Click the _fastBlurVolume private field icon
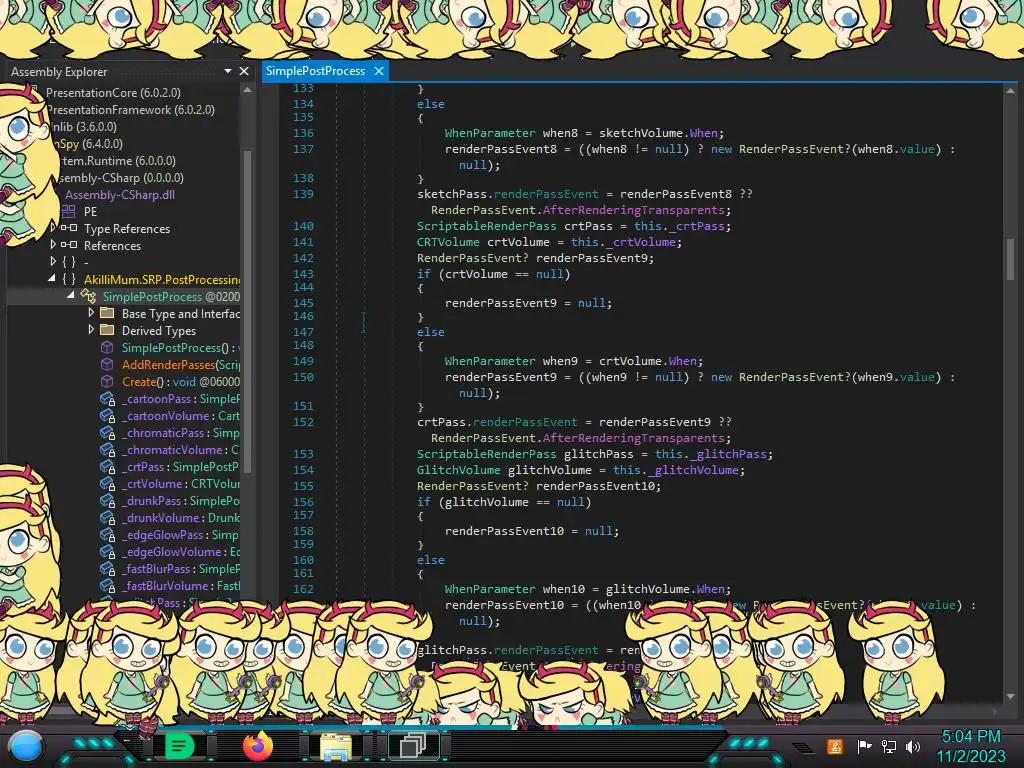1024x768 pixels. (x=107, y=585)
